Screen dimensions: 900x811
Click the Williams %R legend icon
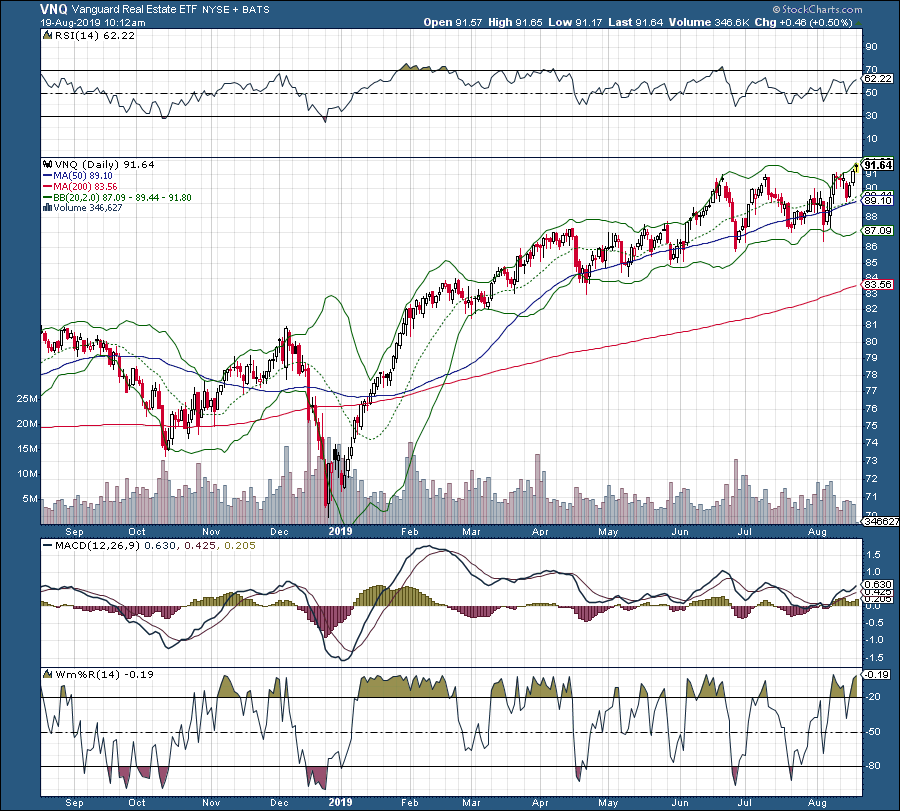pos(48,674)
